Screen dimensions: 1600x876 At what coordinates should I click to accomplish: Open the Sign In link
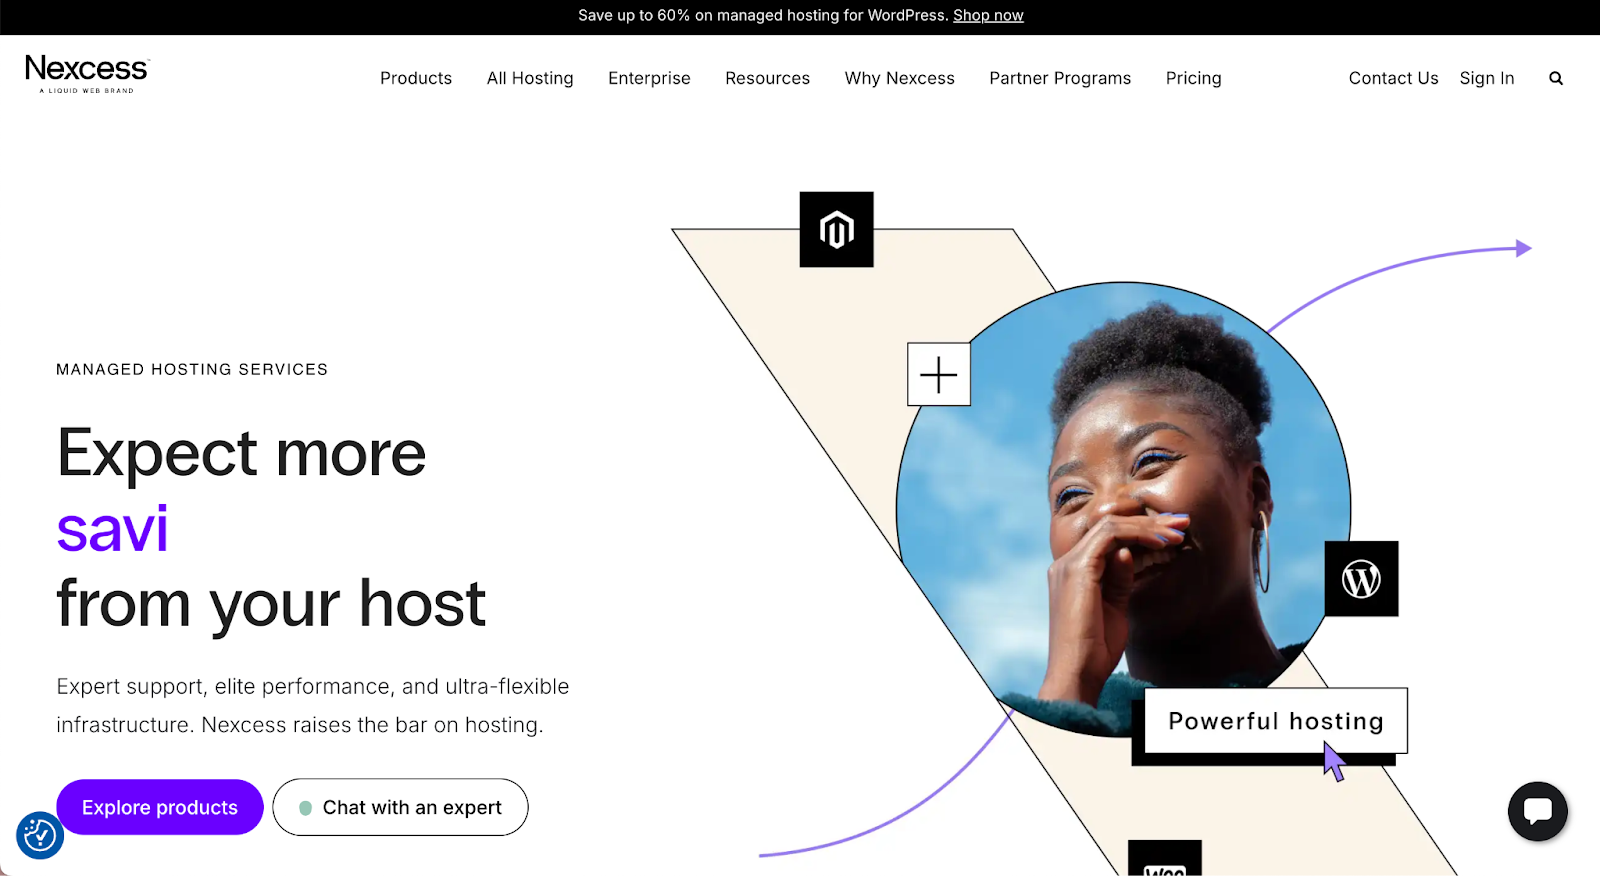1487,78
